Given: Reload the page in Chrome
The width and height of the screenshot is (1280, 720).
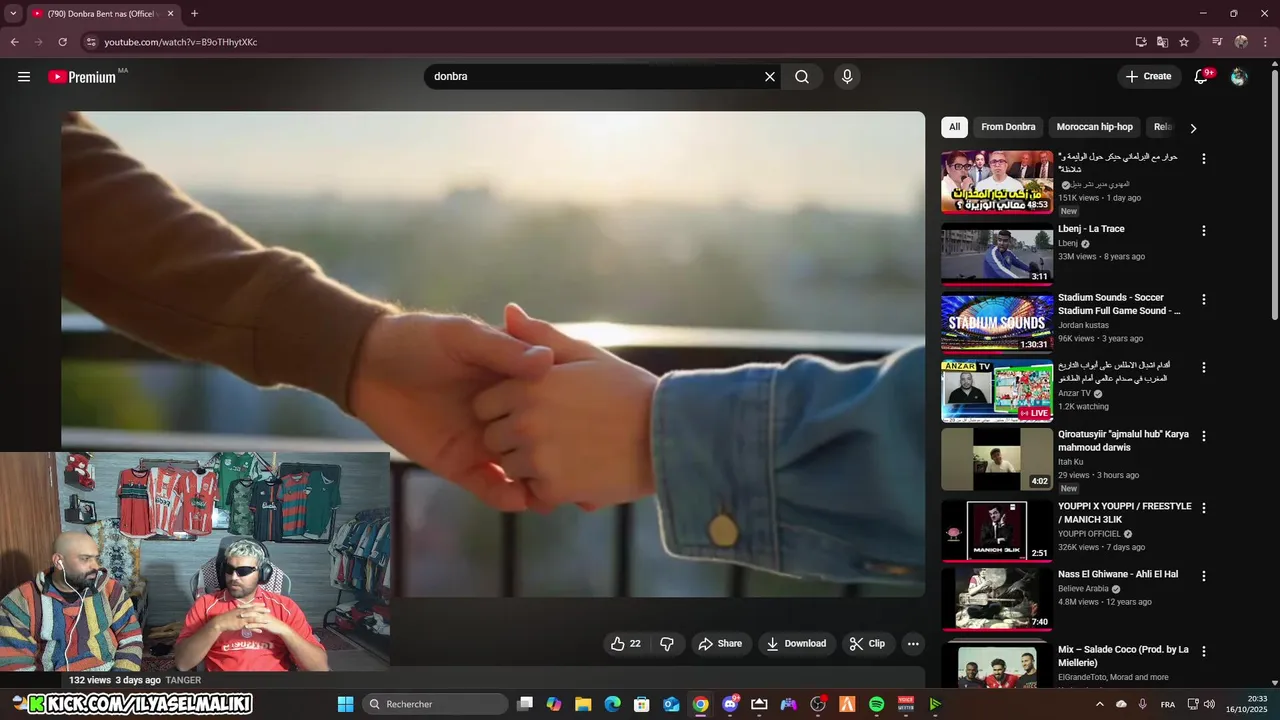Looking at the screenshot, I should tap(62, 42).
